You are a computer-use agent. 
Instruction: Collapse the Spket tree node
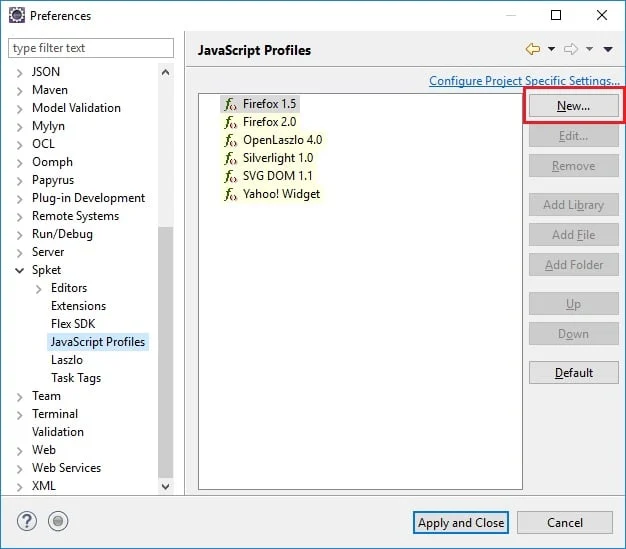coord(19,271)
